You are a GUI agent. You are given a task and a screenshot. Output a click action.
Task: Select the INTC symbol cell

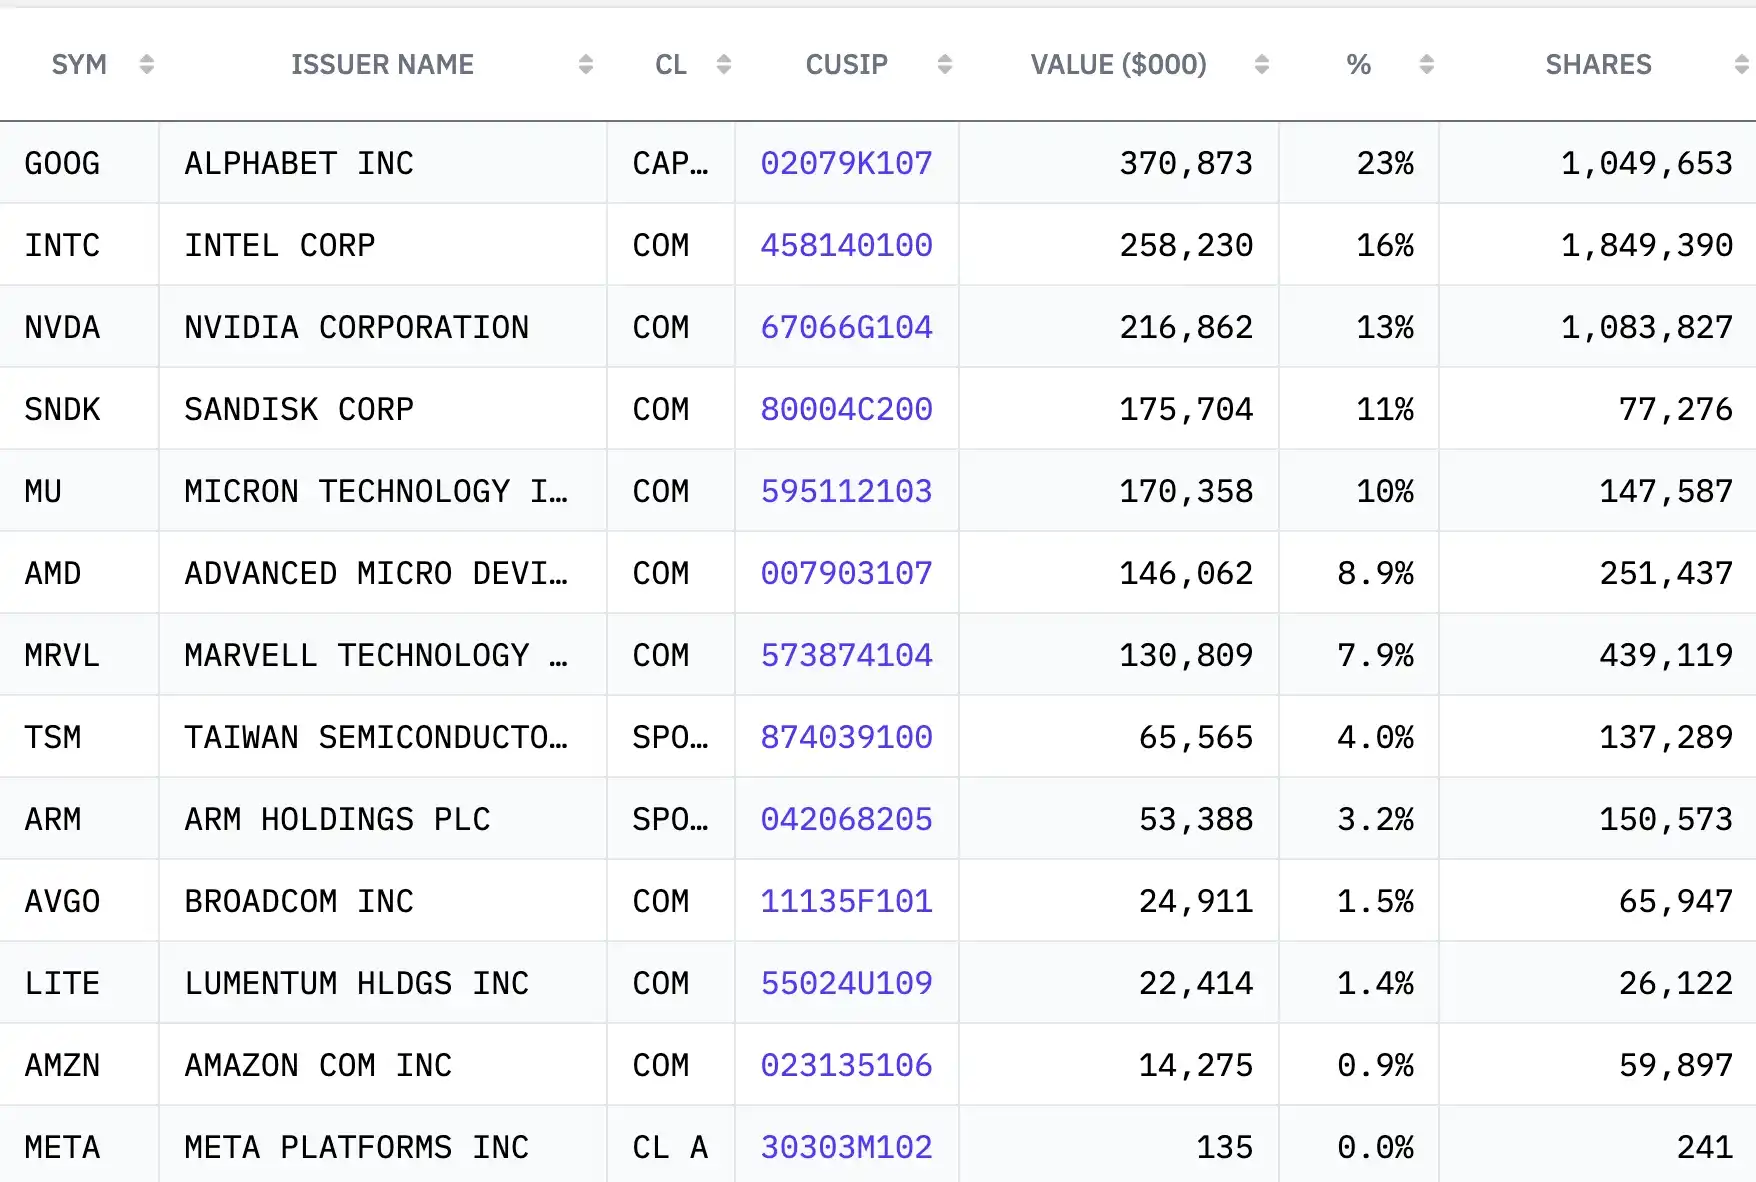tap(79, 245)
